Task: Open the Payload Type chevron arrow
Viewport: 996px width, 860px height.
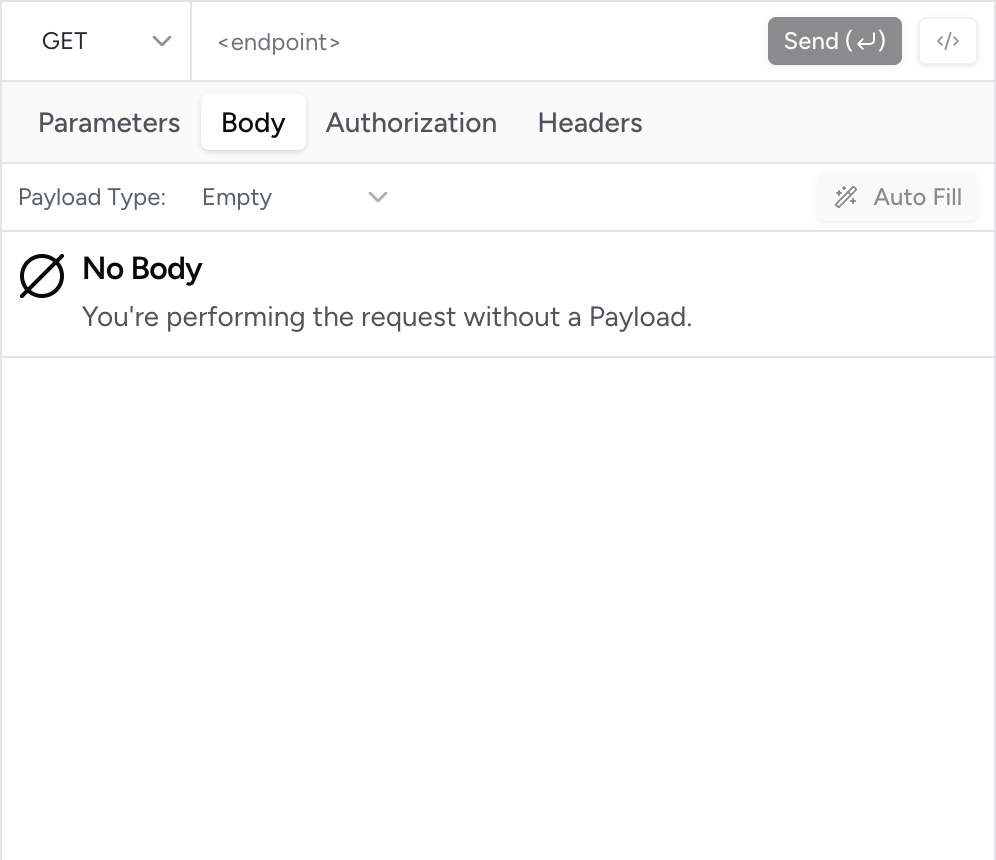Action: pyautogui.click(x=378, y=197)
